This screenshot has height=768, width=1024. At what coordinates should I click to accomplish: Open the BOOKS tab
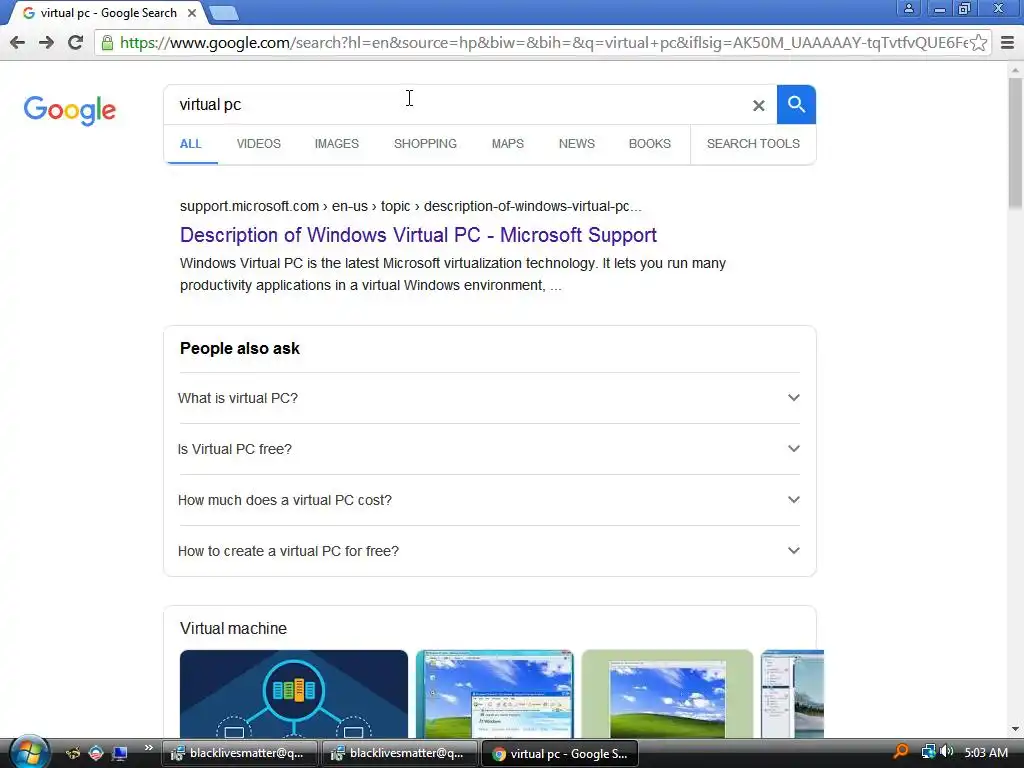(650, 144)
